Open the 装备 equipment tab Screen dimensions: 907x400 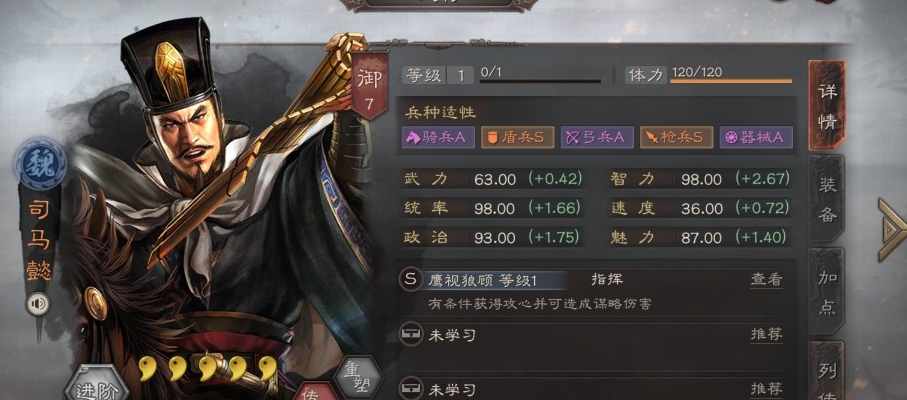pos(827,199)
